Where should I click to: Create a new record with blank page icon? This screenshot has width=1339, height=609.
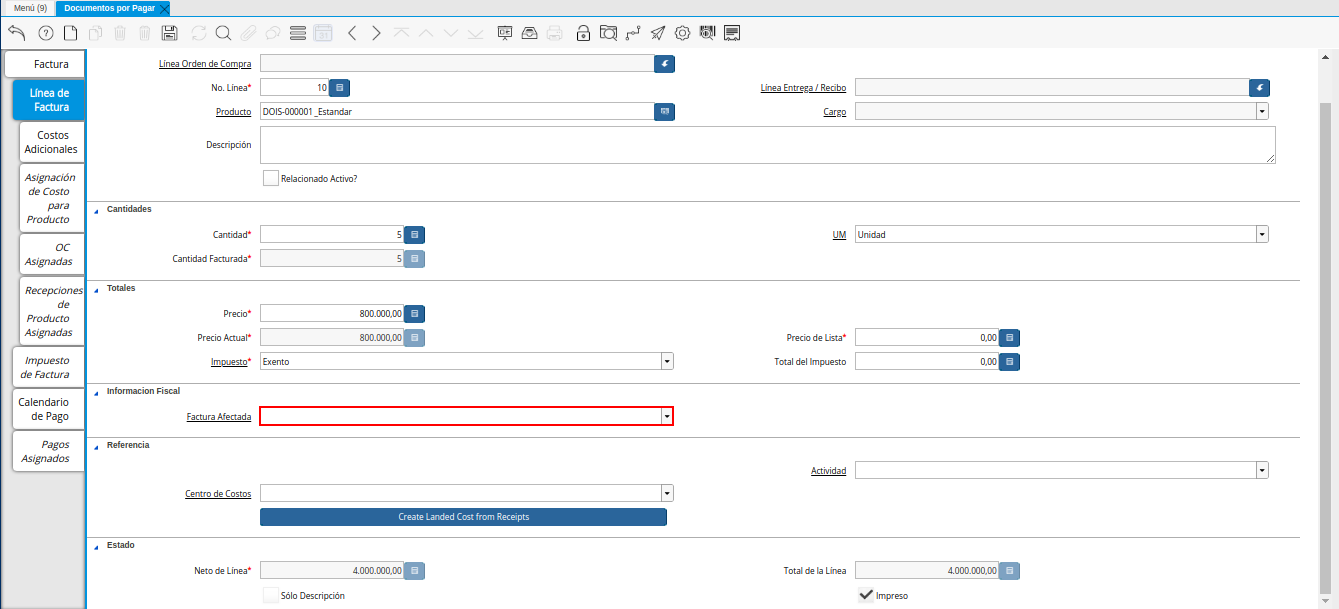(x=70, y=33)
